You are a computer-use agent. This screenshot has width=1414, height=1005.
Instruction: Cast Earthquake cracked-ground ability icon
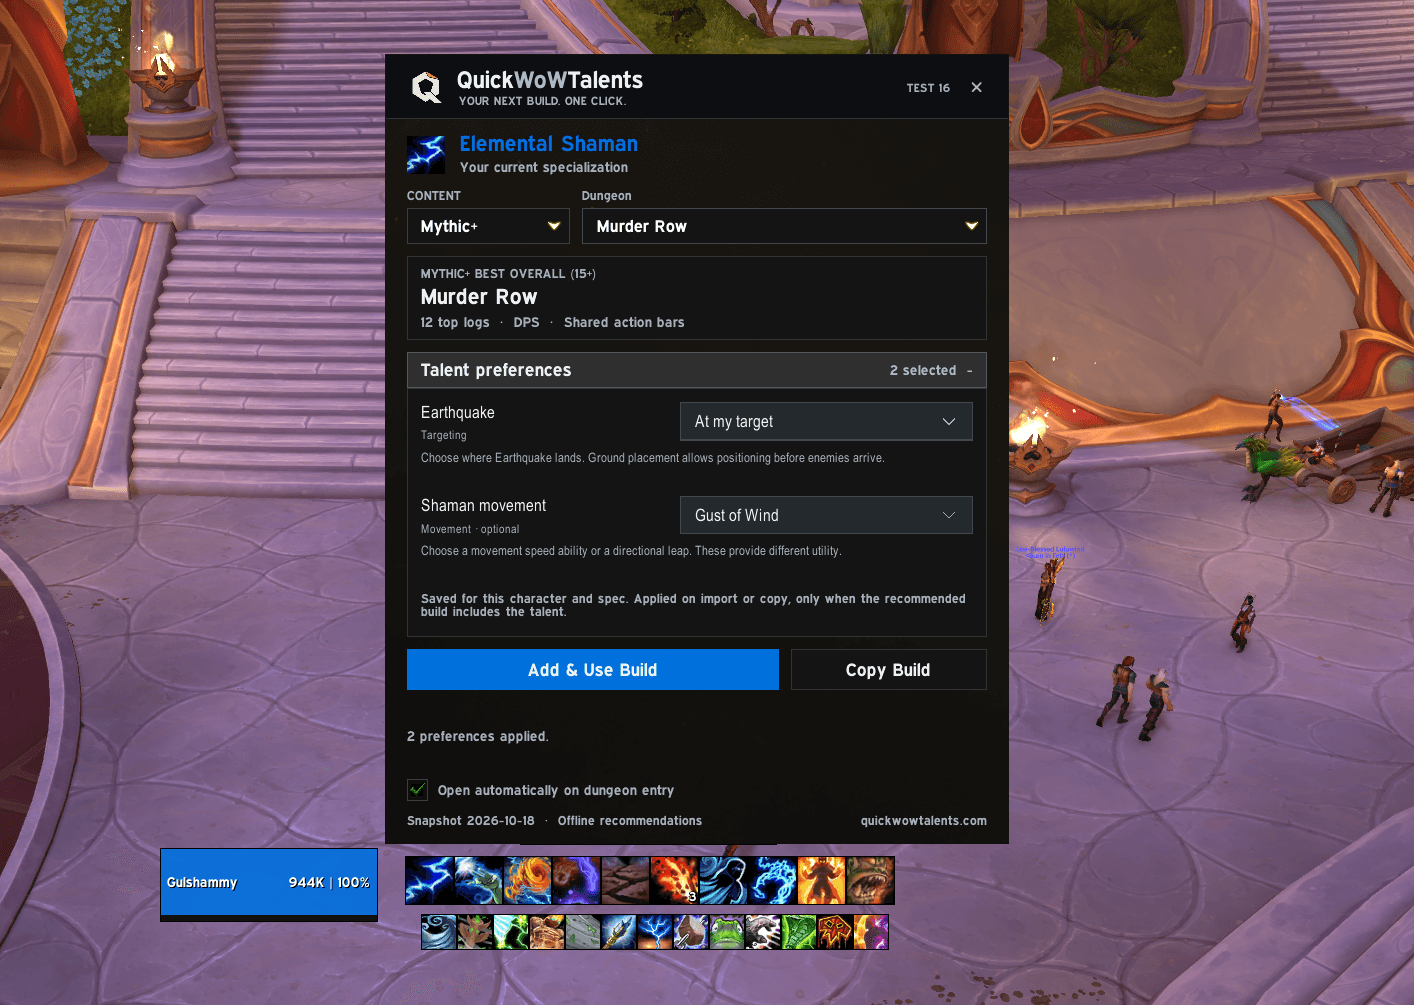625,881
